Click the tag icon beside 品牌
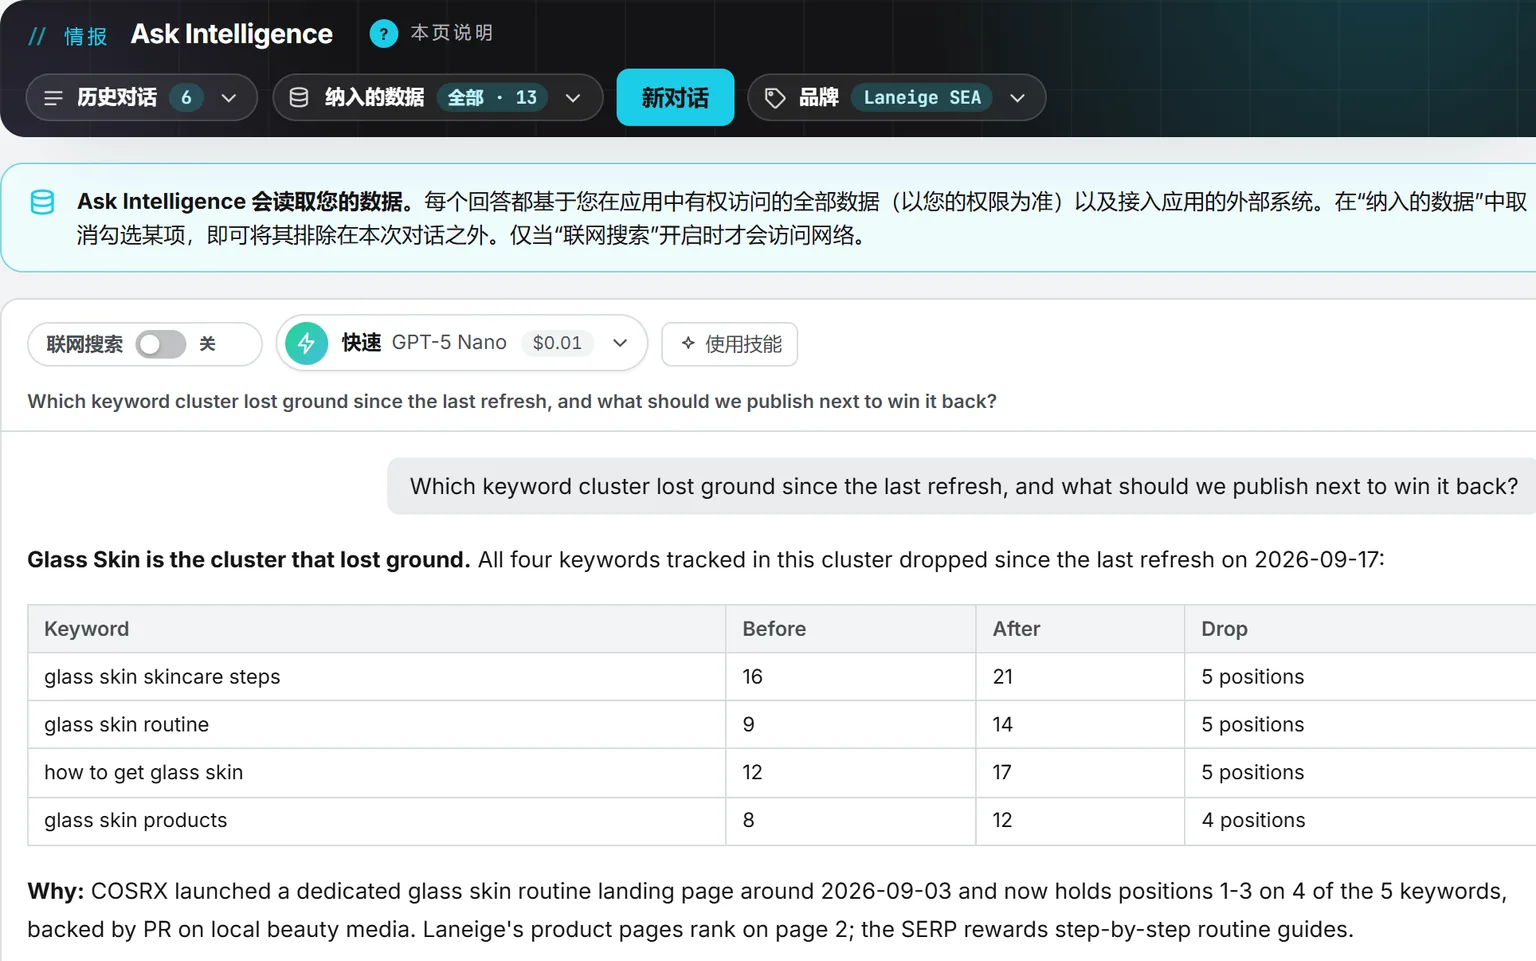The image size is (1536, 961). point(775,98)
